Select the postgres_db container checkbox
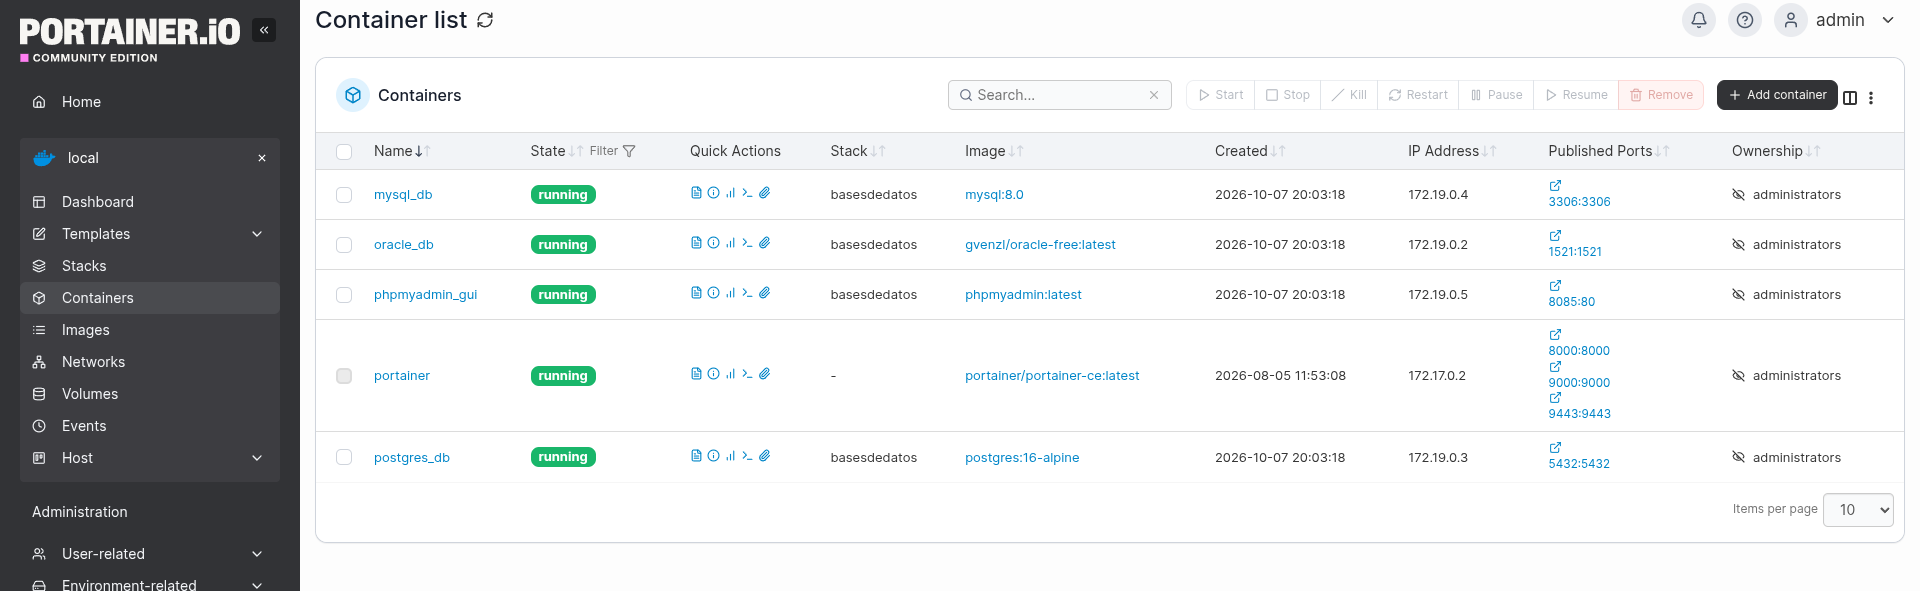Screen dimensions: 1920x591 [344, 457]
